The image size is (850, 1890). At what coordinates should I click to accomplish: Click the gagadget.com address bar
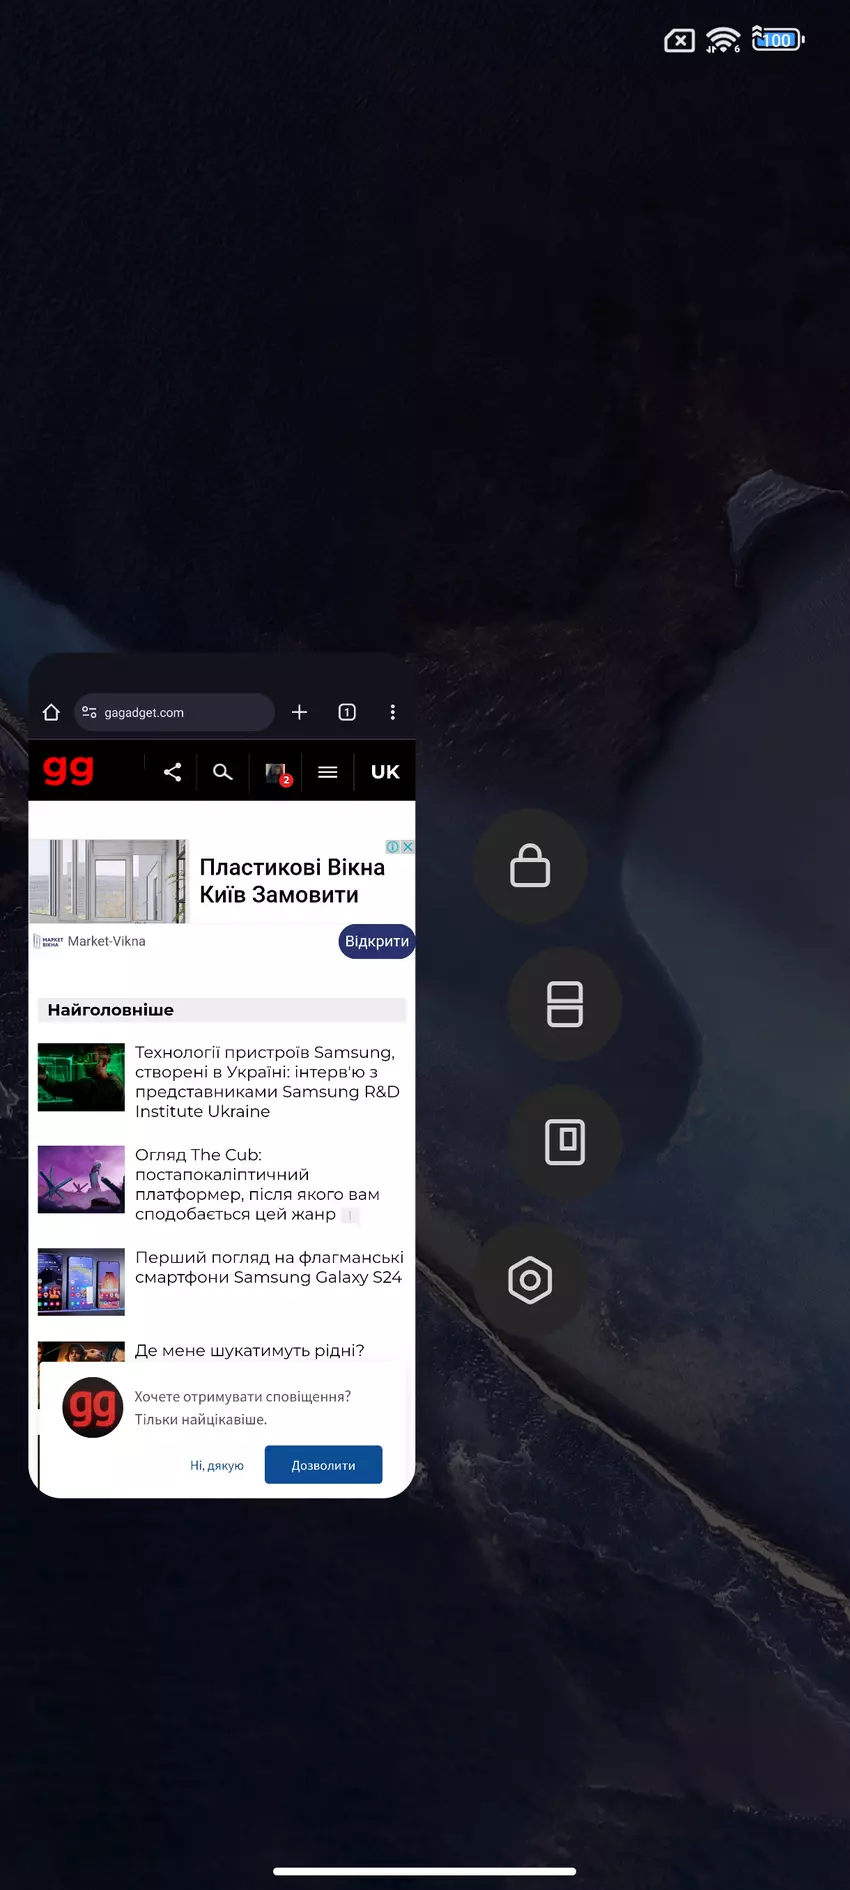pos(175,712)
